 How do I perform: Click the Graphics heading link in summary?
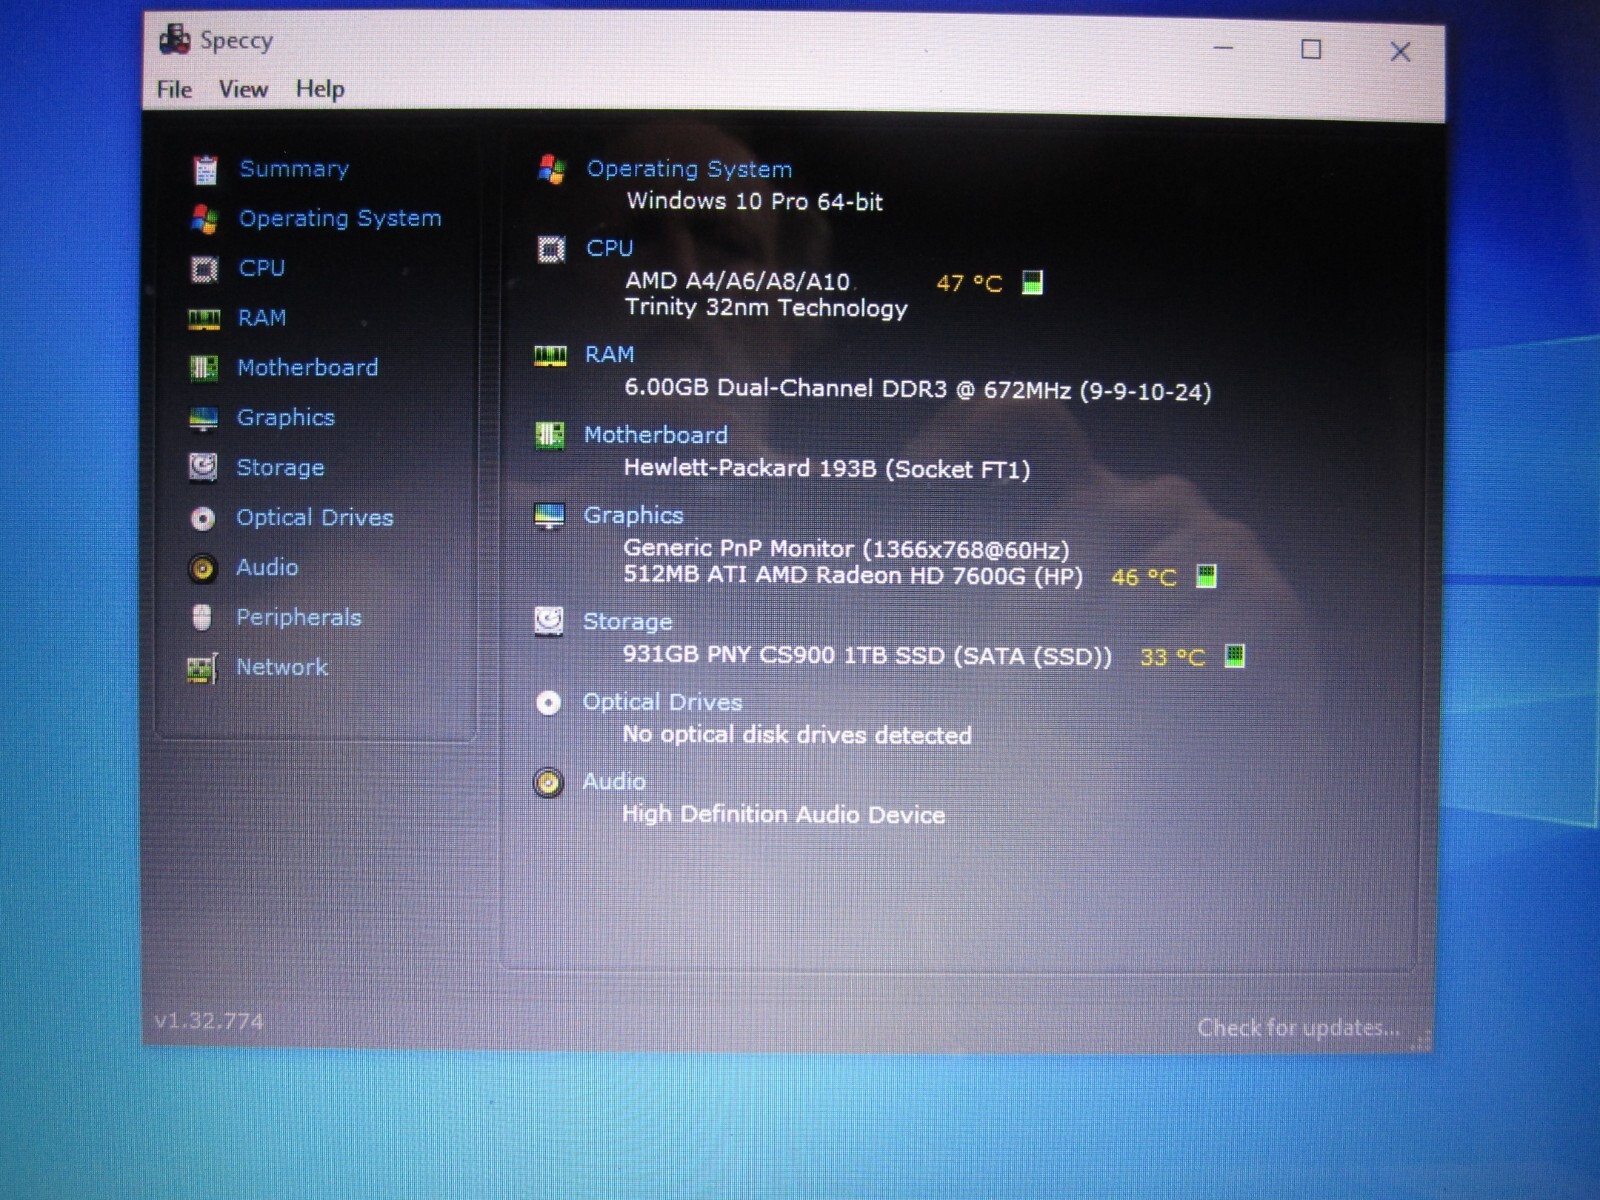pyautogui.click(x=633, y=515)
